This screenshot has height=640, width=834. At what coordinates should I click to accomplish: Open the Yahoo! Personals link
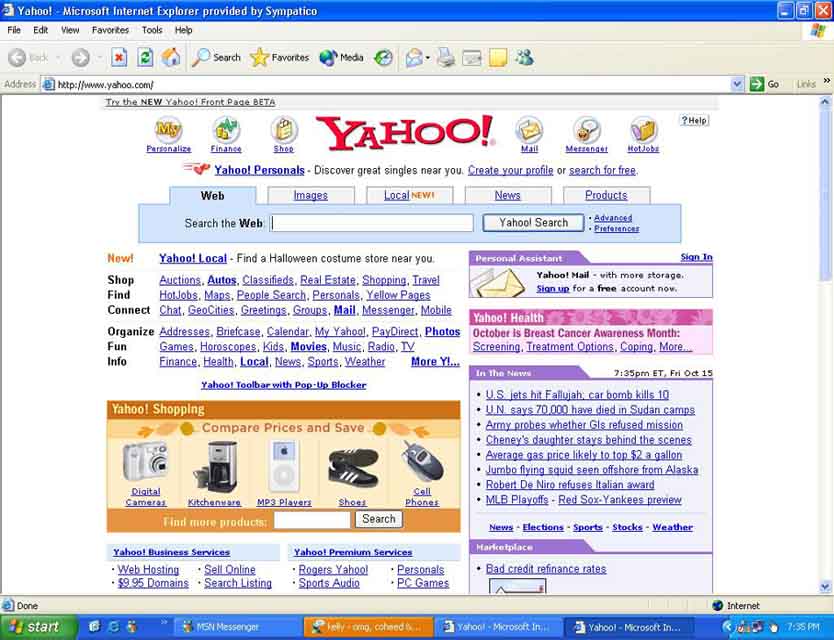coord(259,170)
